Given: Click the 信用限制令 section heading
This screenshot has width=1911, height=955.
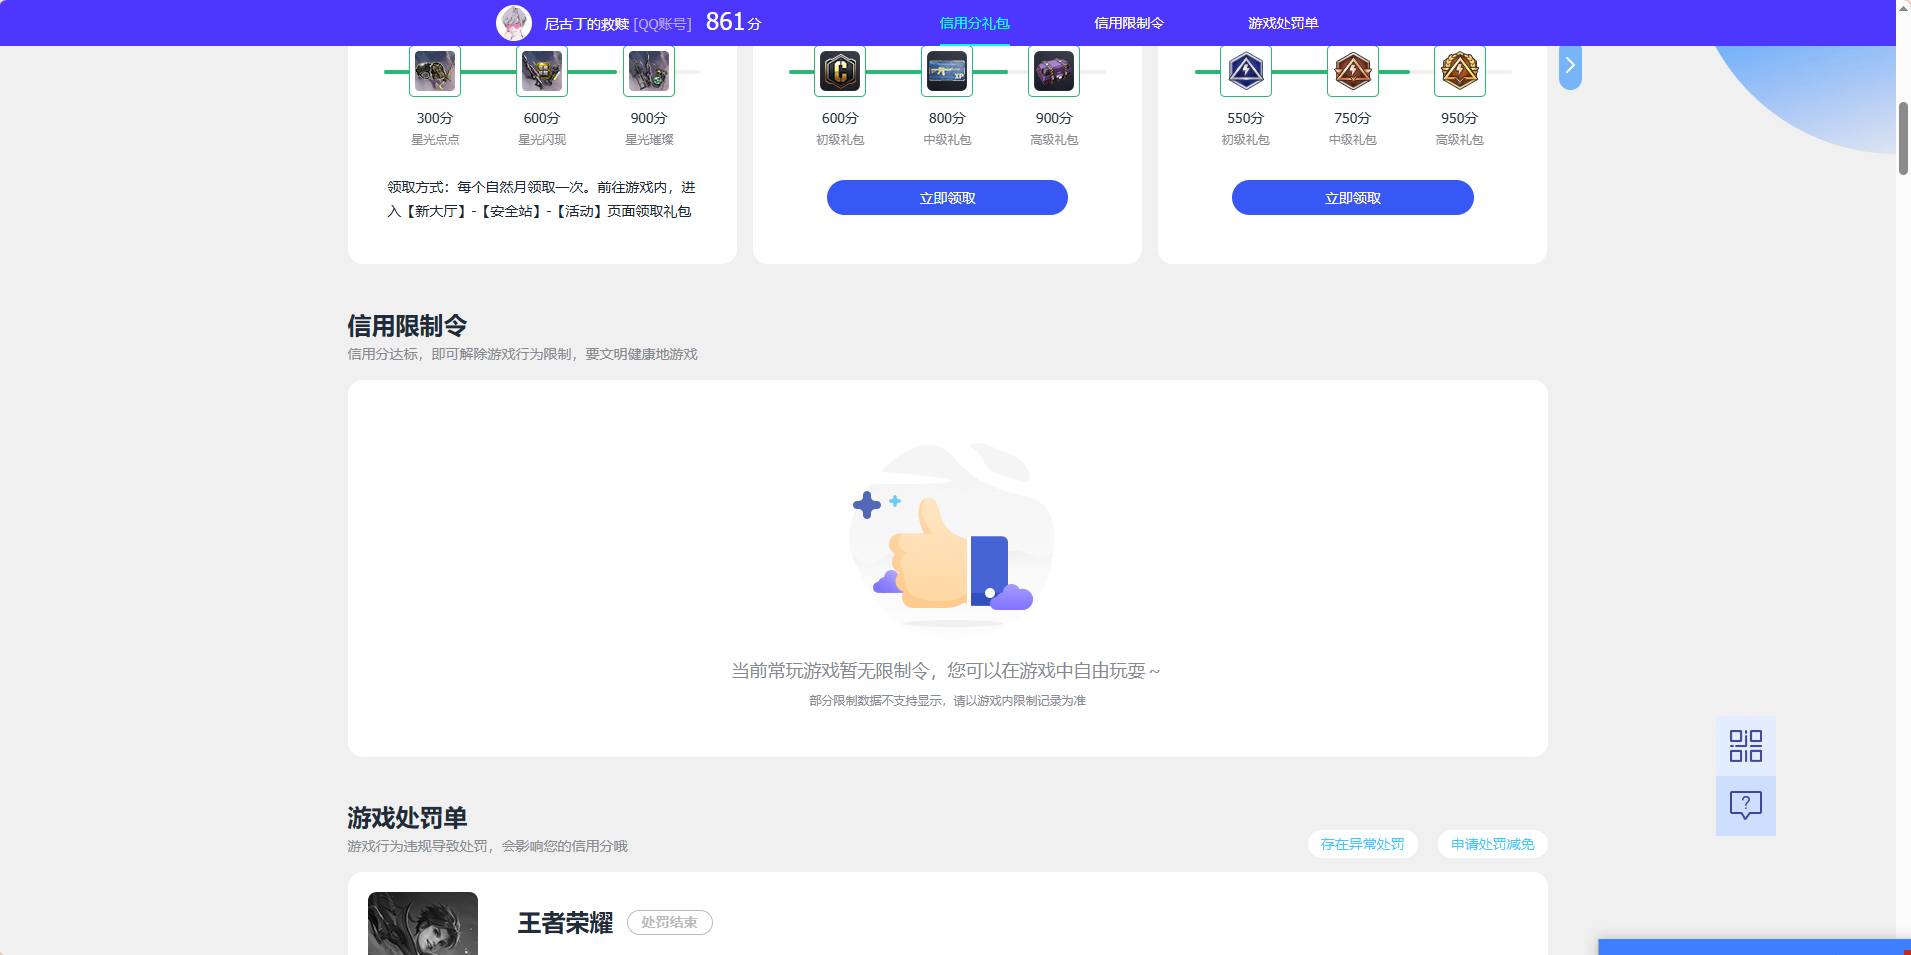Looking at the screenshot, I should coord(407,326).
